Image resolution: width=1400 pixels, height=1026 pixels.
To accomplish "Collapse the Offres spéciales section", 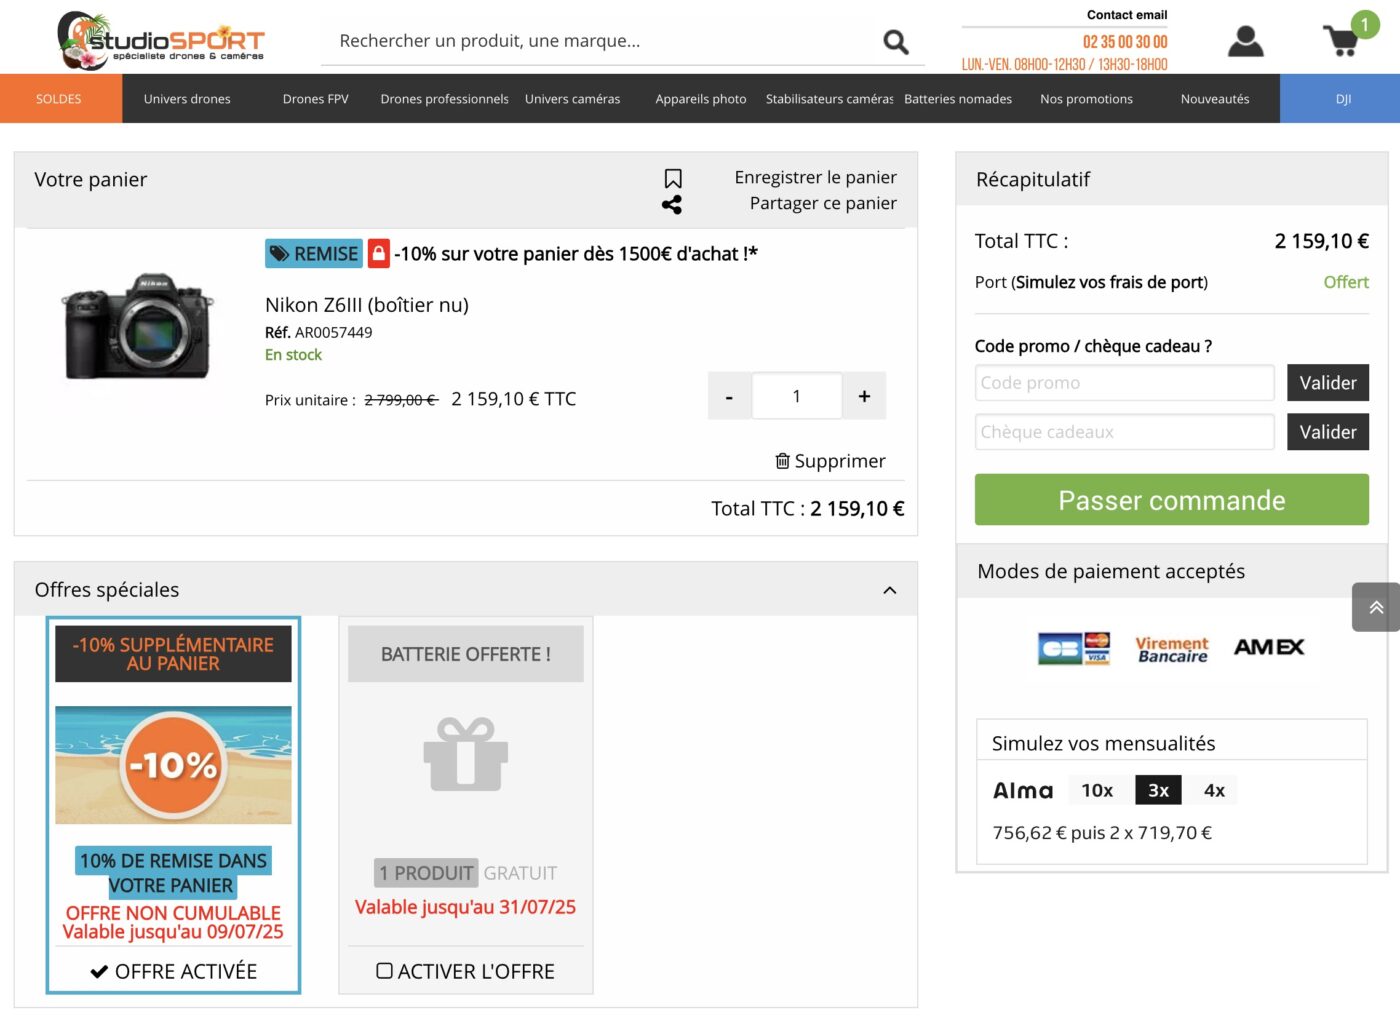I will click(x=890, y=590).
